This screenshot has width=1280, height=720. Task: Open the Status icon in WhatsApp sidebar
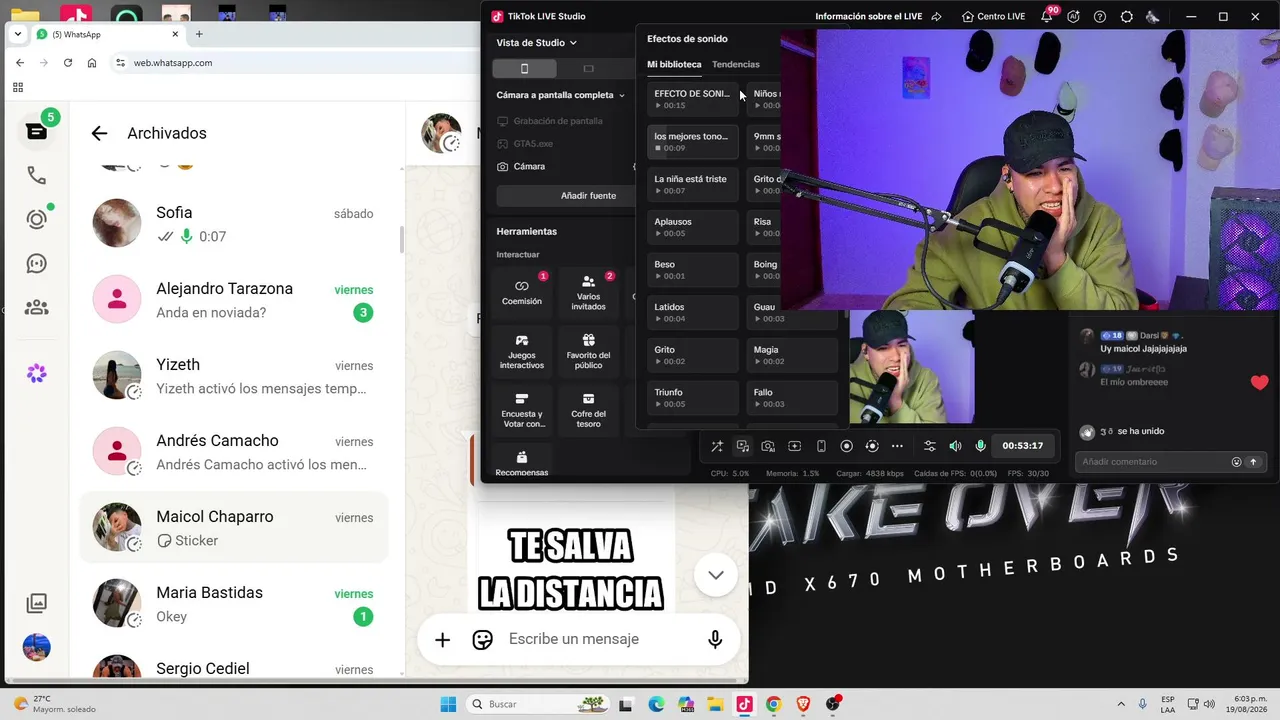[x=37, y=219]
